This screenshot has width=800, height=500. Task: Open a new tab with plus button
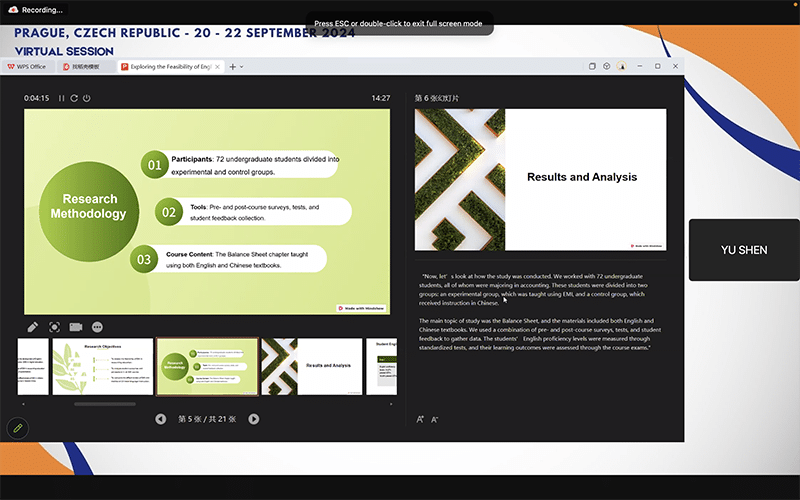[x=233, y=67]
